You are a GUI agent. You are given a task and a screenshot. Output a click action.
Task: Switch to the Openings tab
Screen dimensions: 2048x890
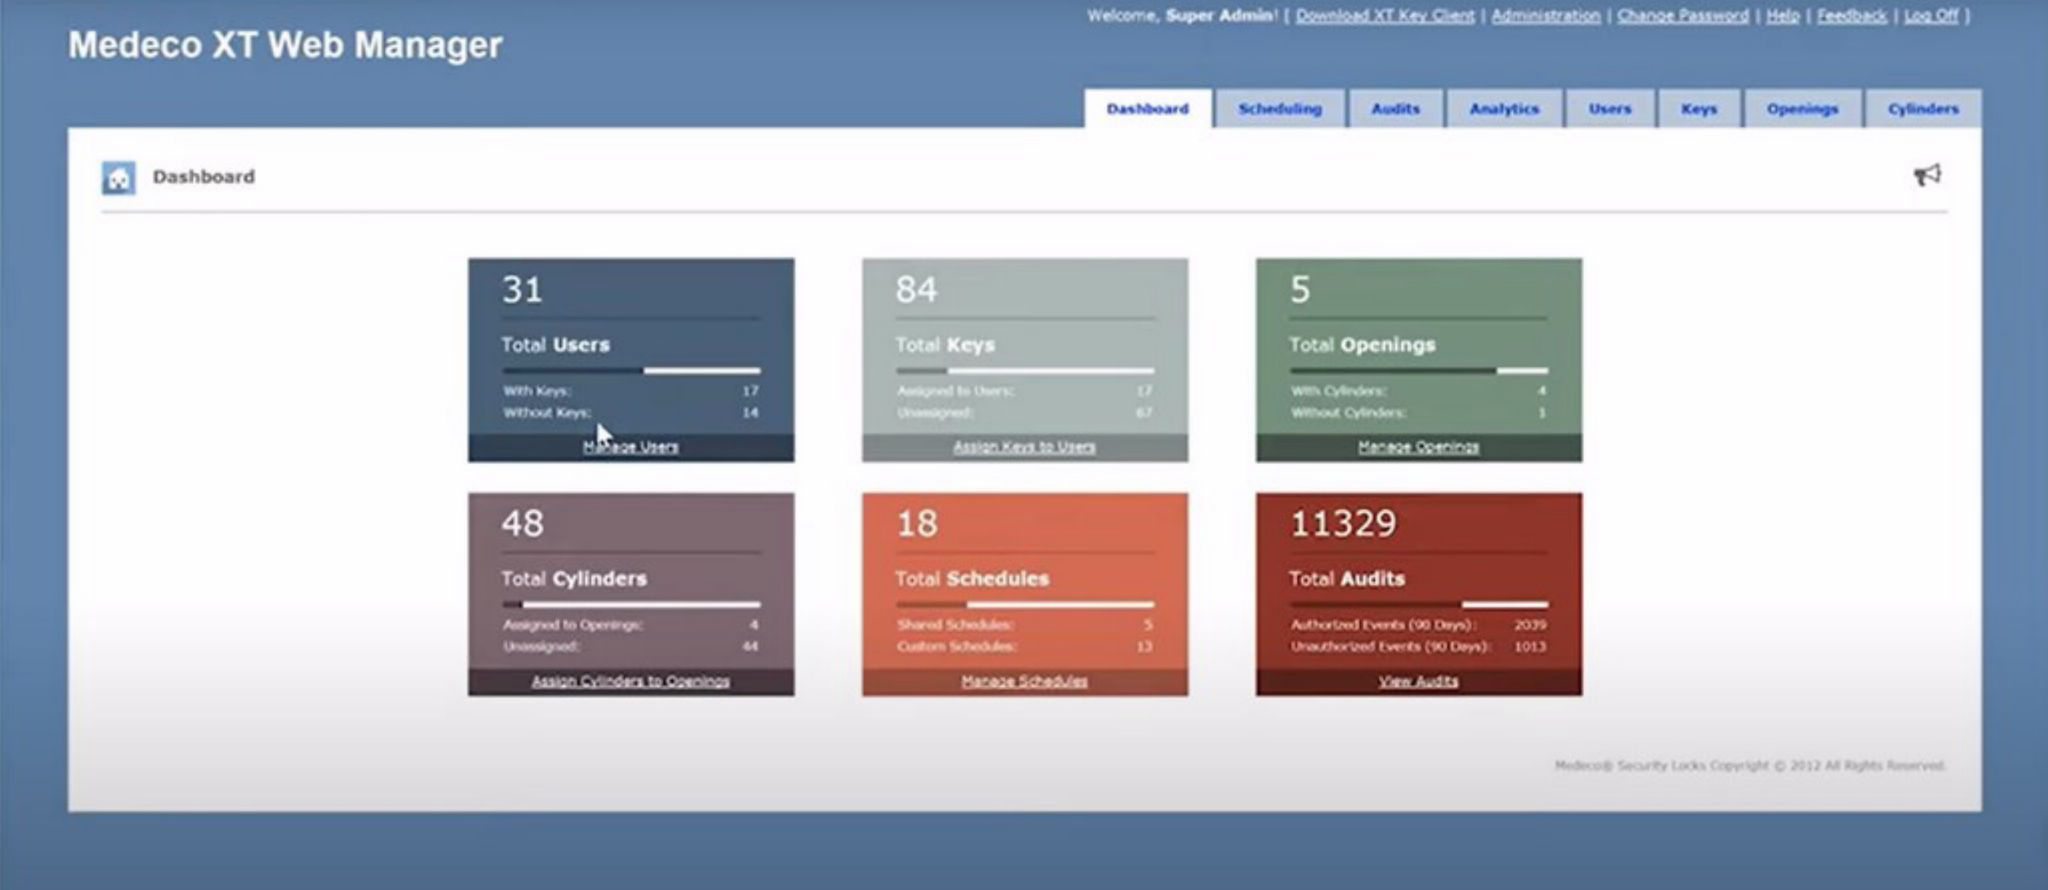[1802, 109]
